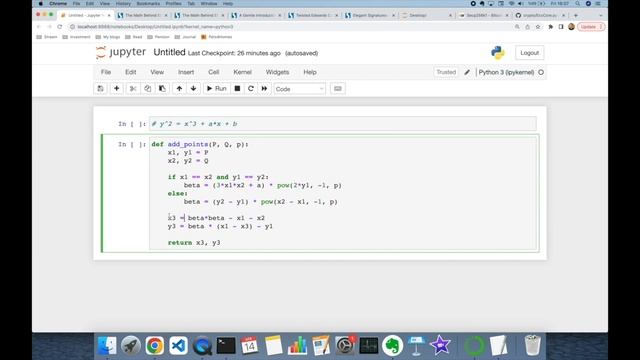Screen dimensions: 640x360
Task: Open Terminal from the Dock
Action: pos(226,346)
